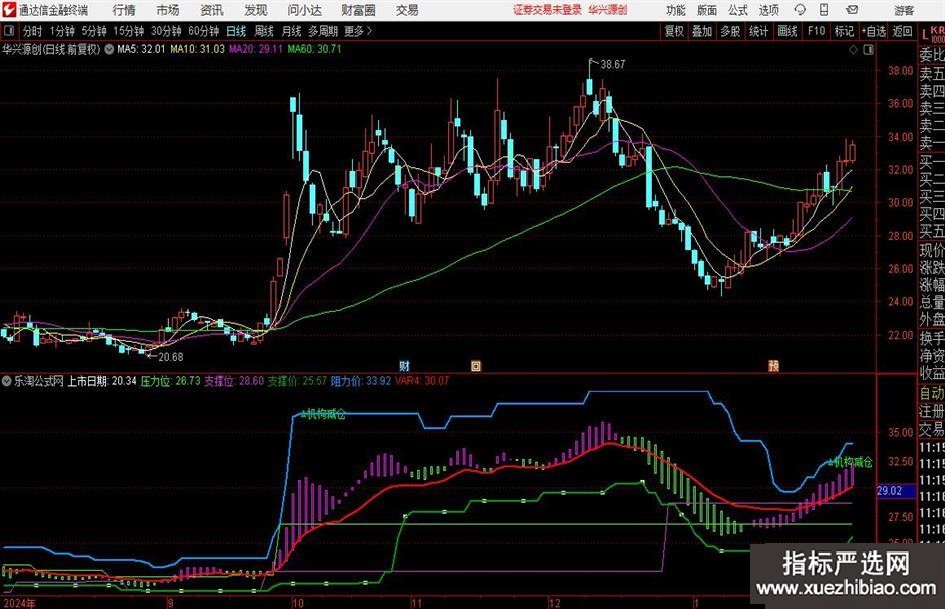
Task: Click the 通达信 red app logo icon
Action: 9,10
